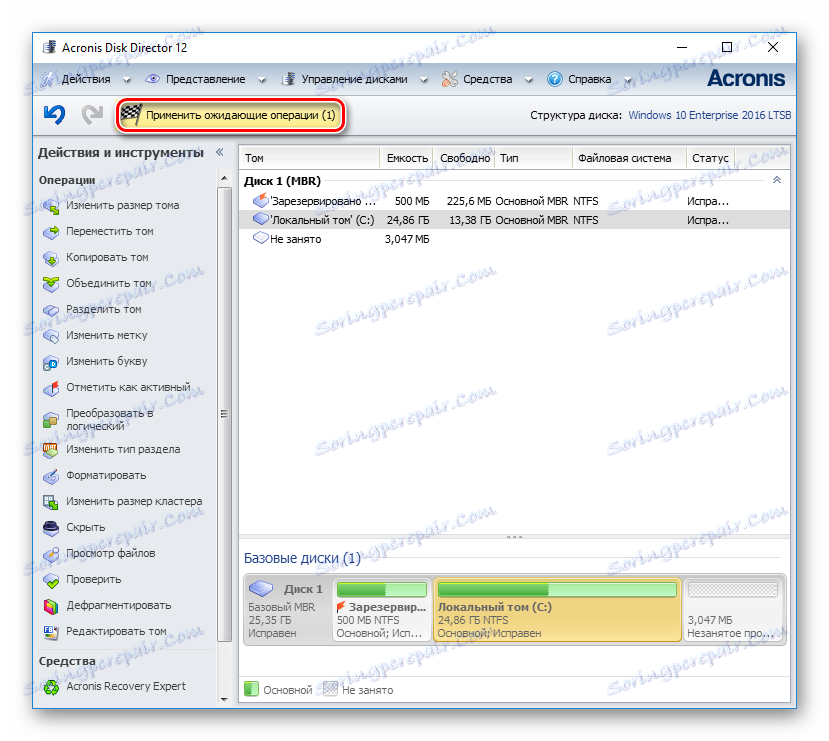Image resolution: width=829 pixels, height=741 pixels.
Task: Select the Диск 1 Базовый MBR block
Action: [x=288, y=610]
